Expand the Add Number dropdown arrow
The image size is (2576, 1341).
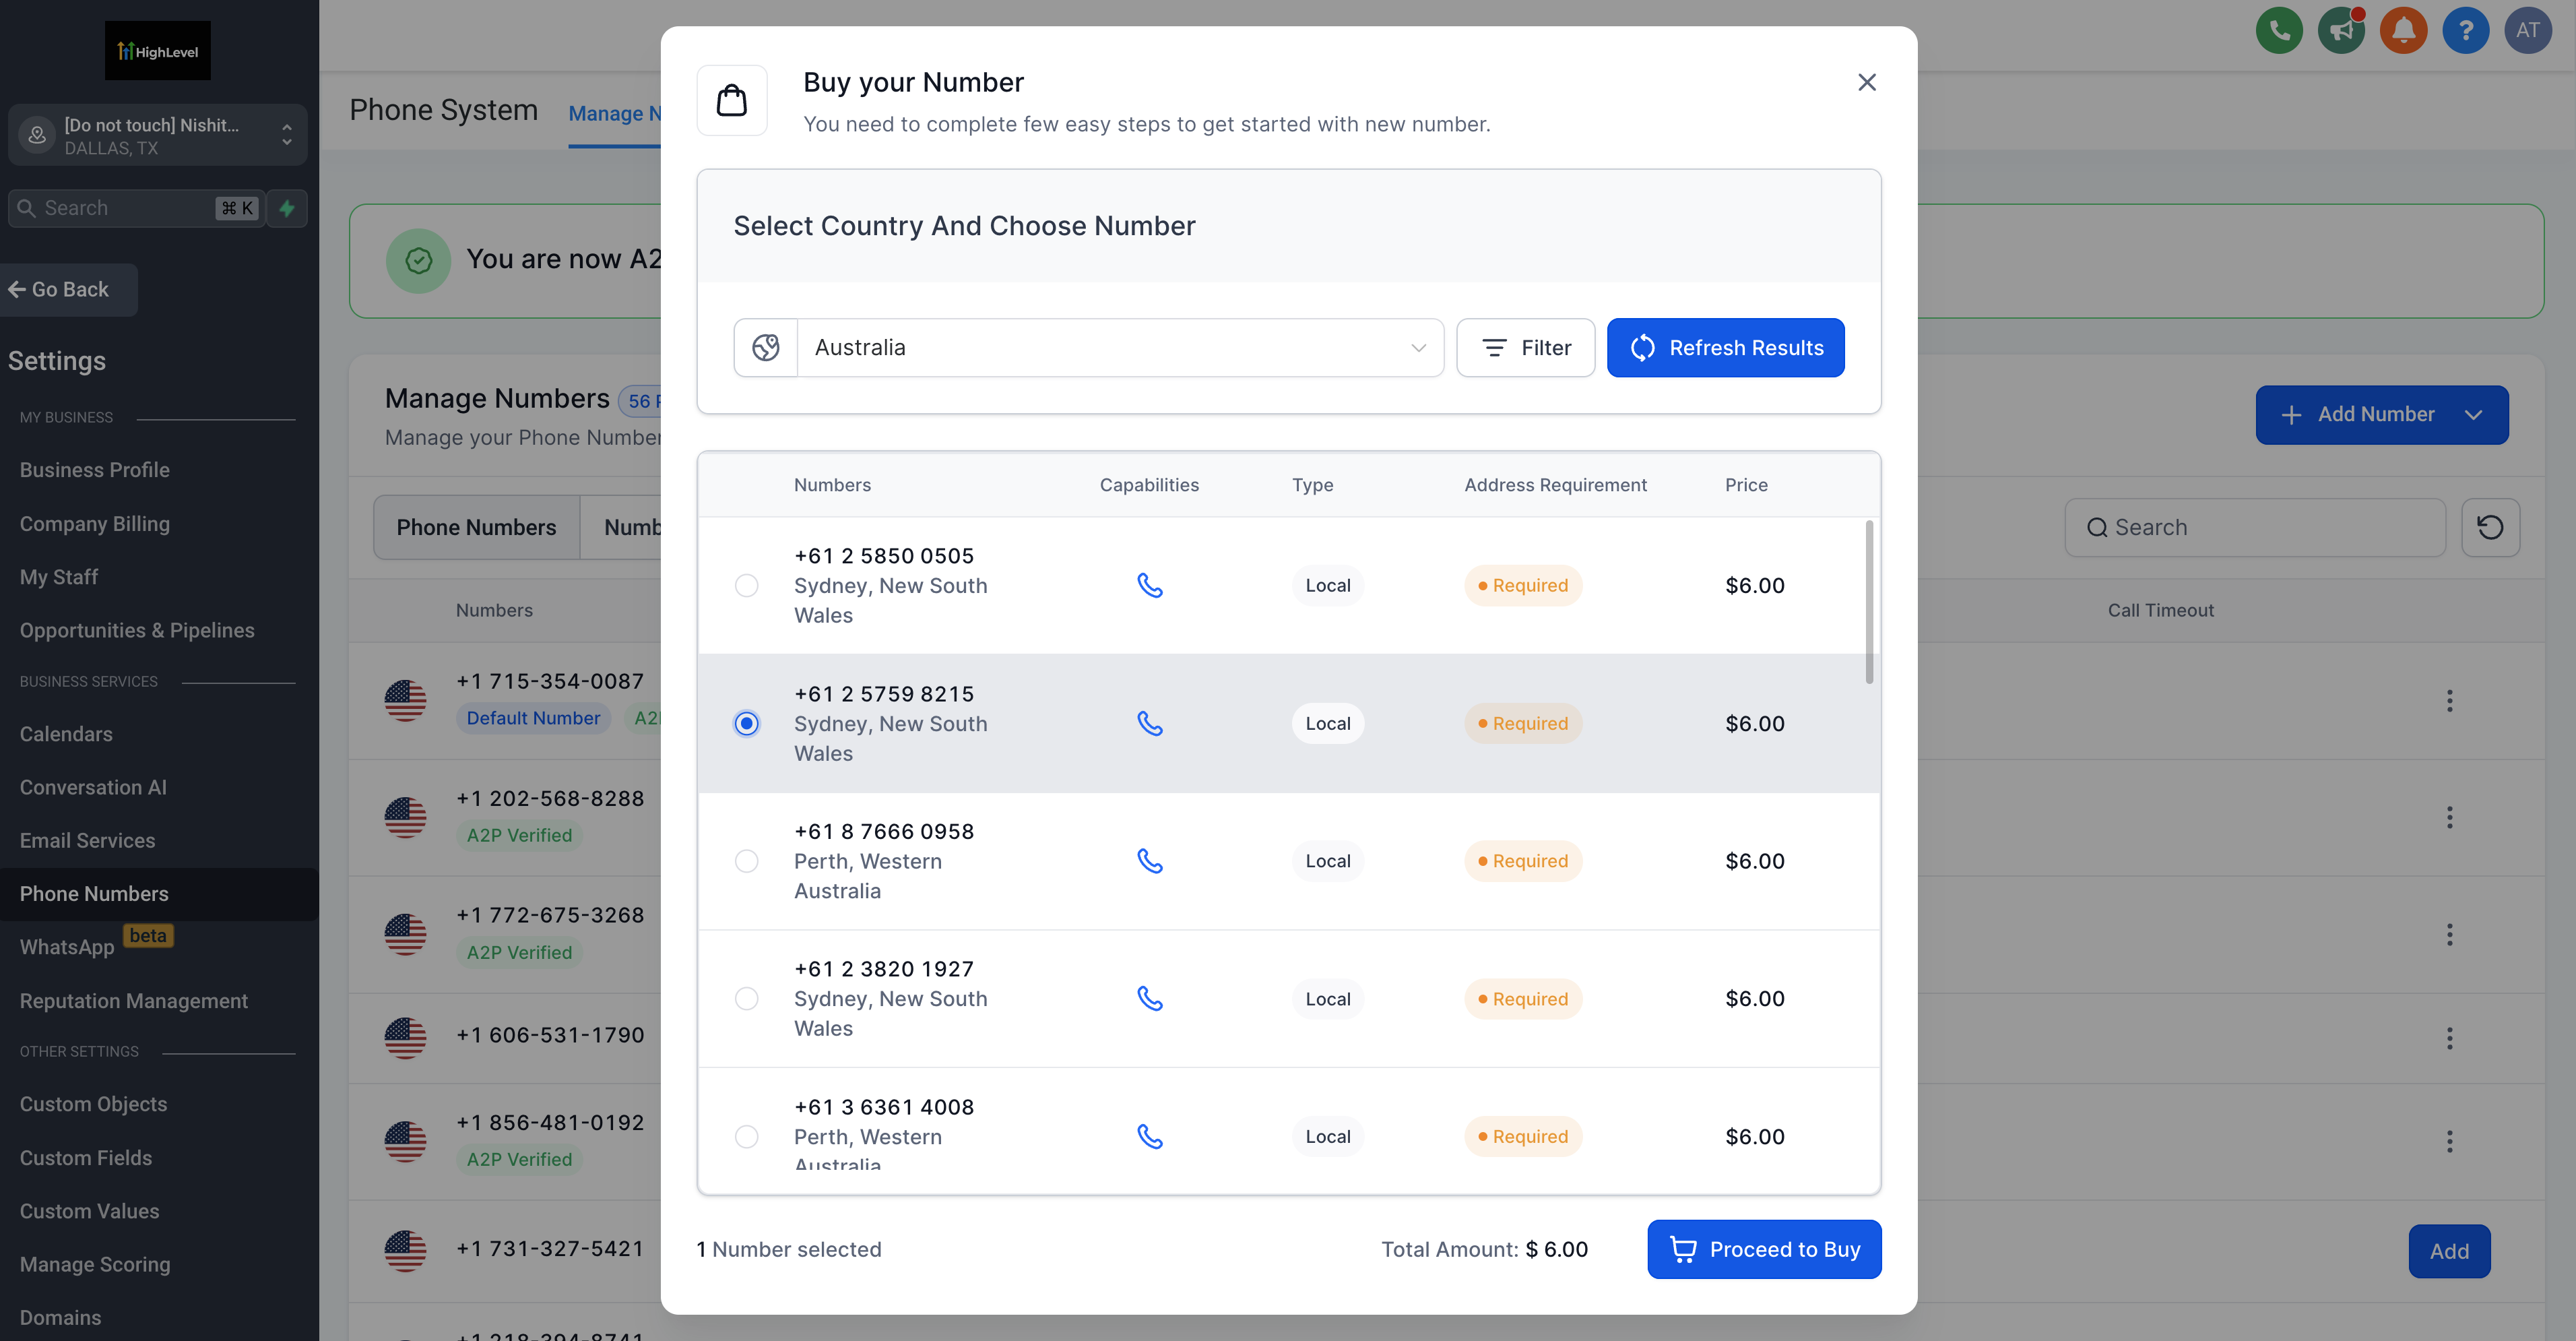pos(2473,415)
